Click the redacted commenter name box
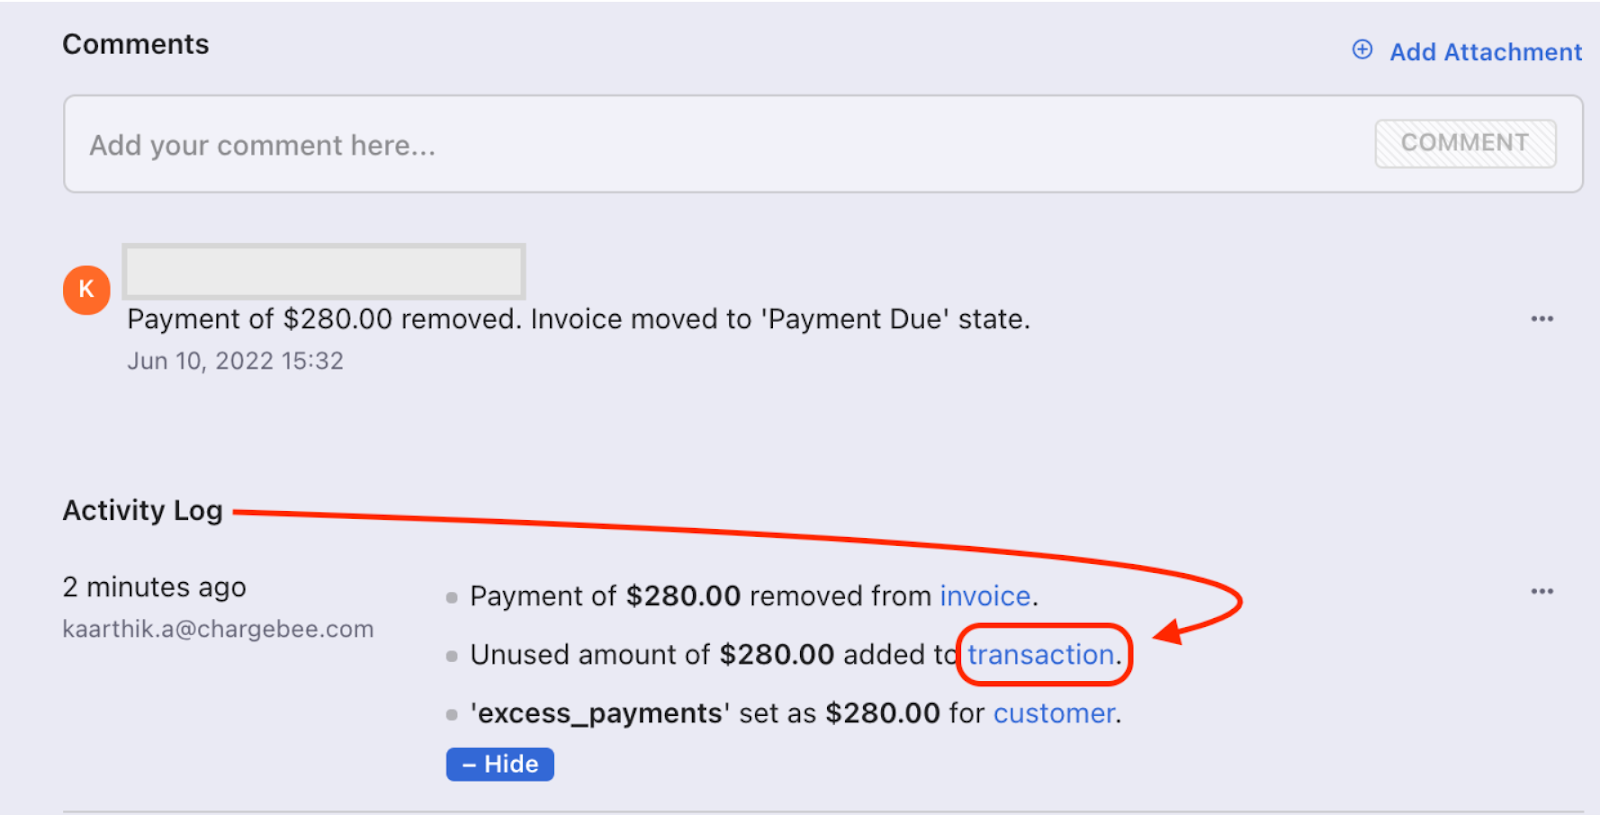Image resolution: width=1600 pixels, height=815 pixels. pyautogui.click(x=324, y=272)
